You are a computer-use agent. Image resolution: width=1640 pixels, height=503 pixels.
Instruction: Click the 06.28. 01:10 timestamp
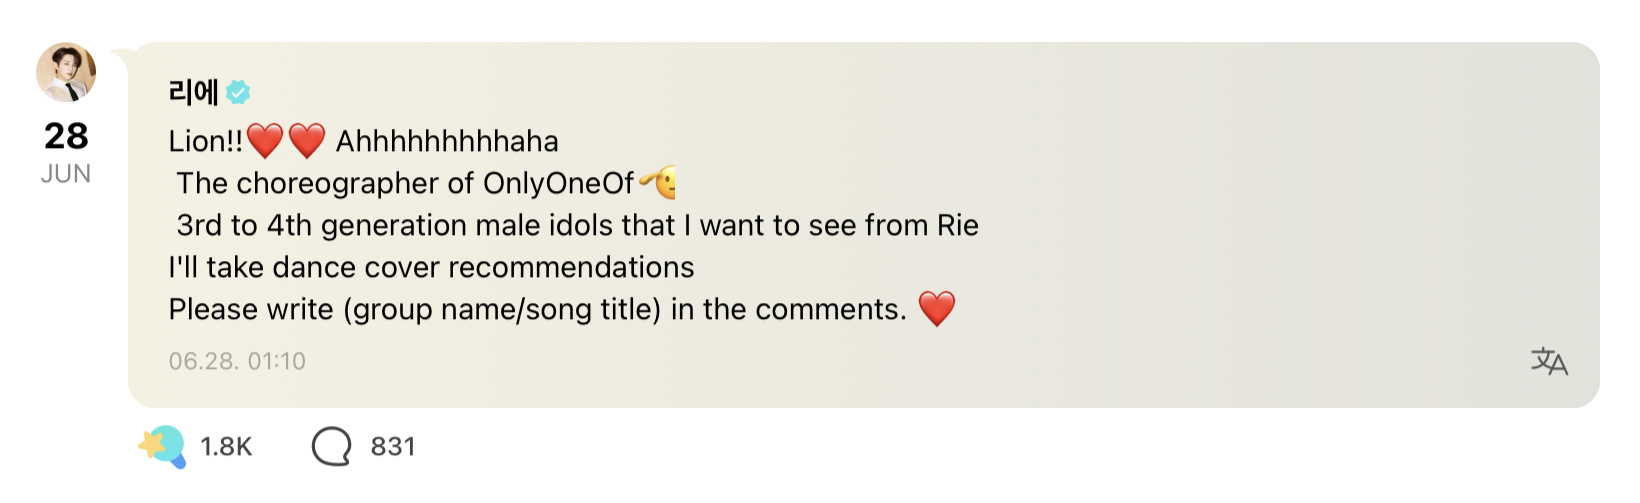(x=237, y=361)
